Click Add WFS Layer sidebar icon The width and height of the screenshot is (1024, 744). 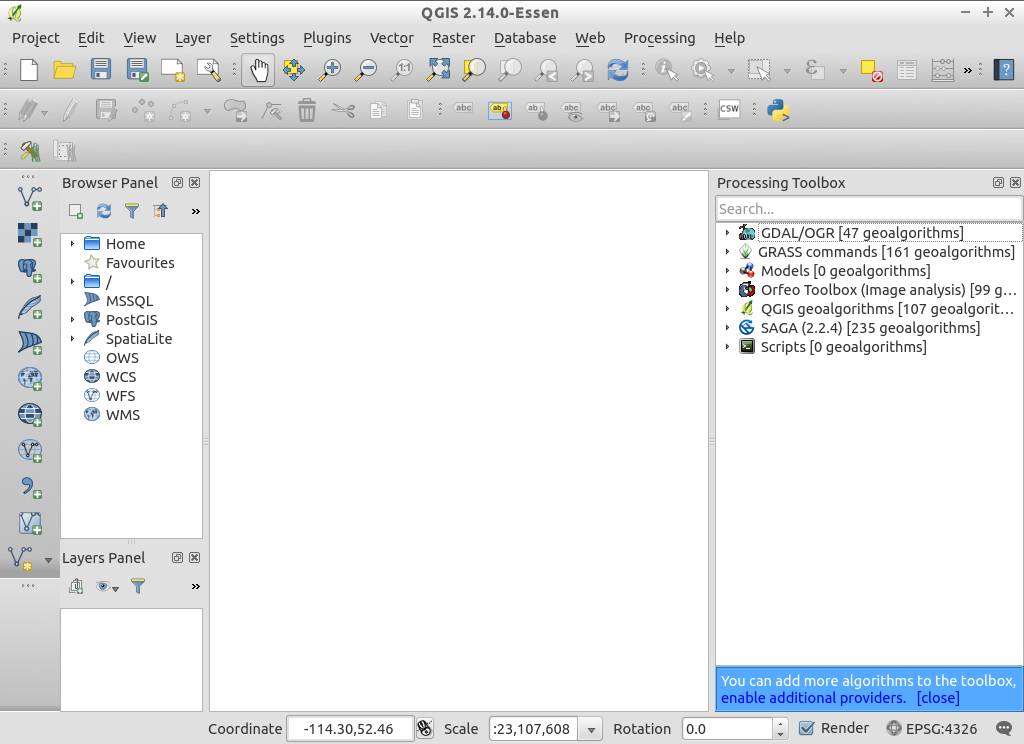[x=30, y=451]
